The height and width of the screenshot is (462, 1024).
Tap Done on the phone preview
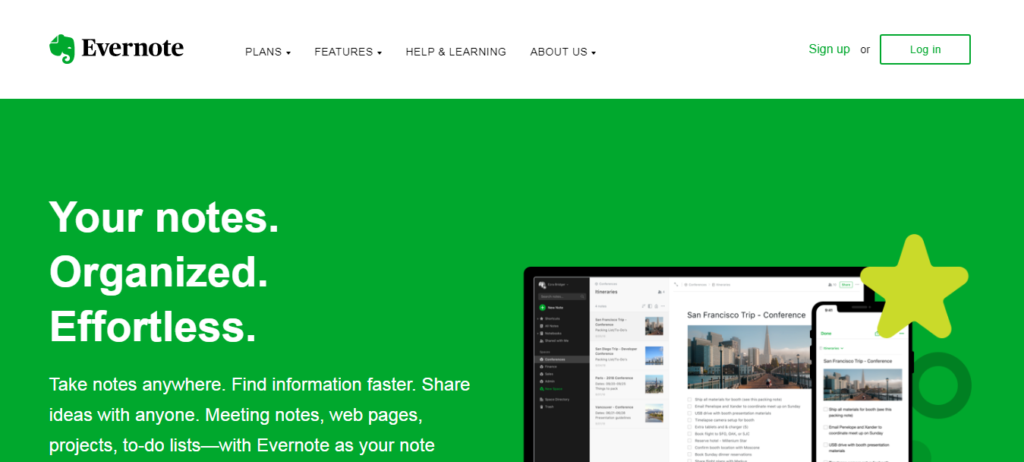(x=826, y=333)
